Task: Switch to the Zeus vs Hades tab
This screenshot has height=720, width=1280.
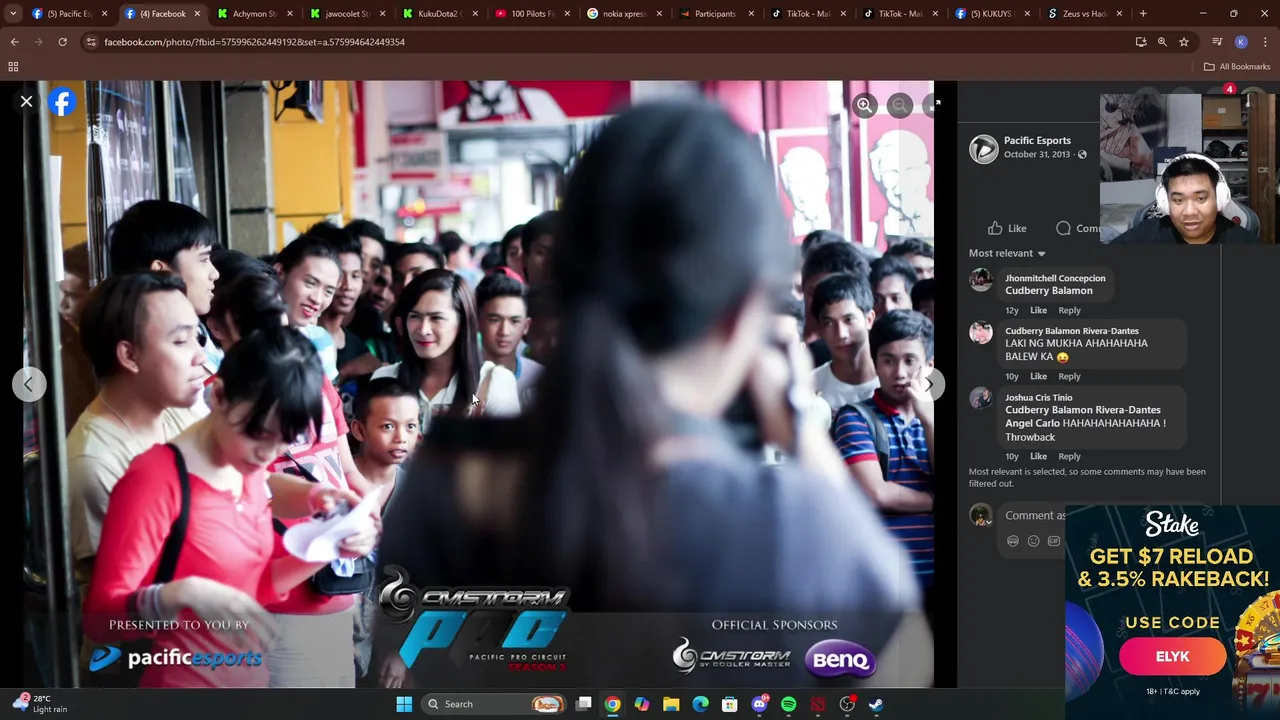Action: click(x=1083, y=14)
